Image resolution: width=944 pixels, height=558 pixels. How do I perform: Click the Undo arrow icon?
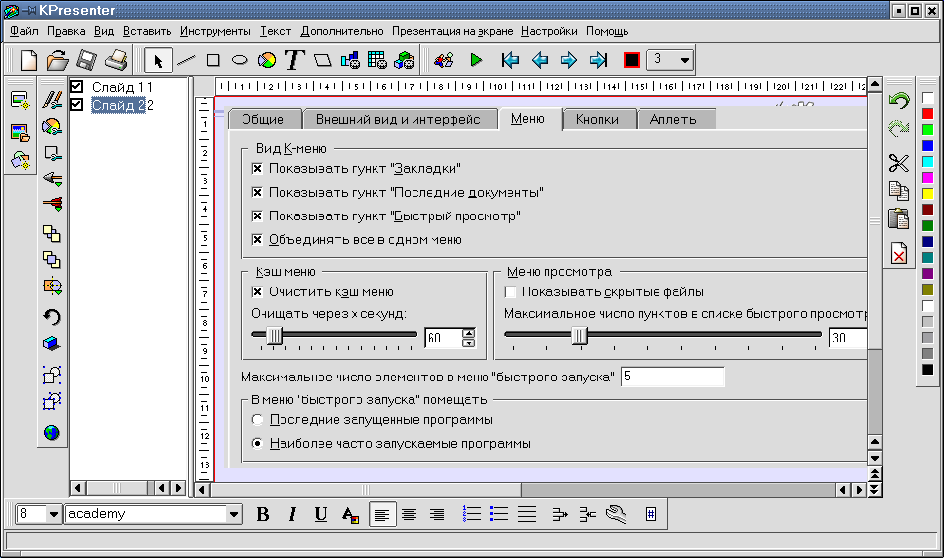[898, 101]
